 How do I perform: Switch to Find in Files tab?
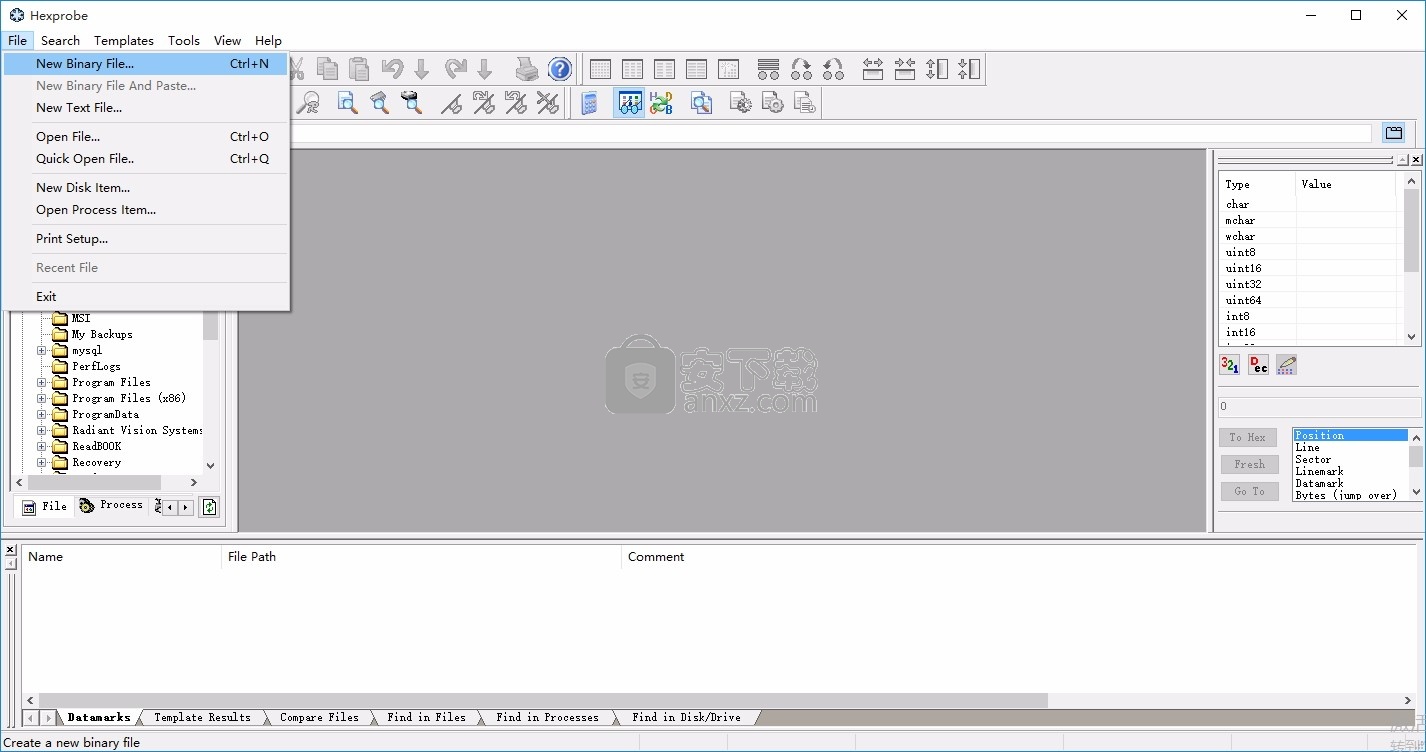point(426,717)
